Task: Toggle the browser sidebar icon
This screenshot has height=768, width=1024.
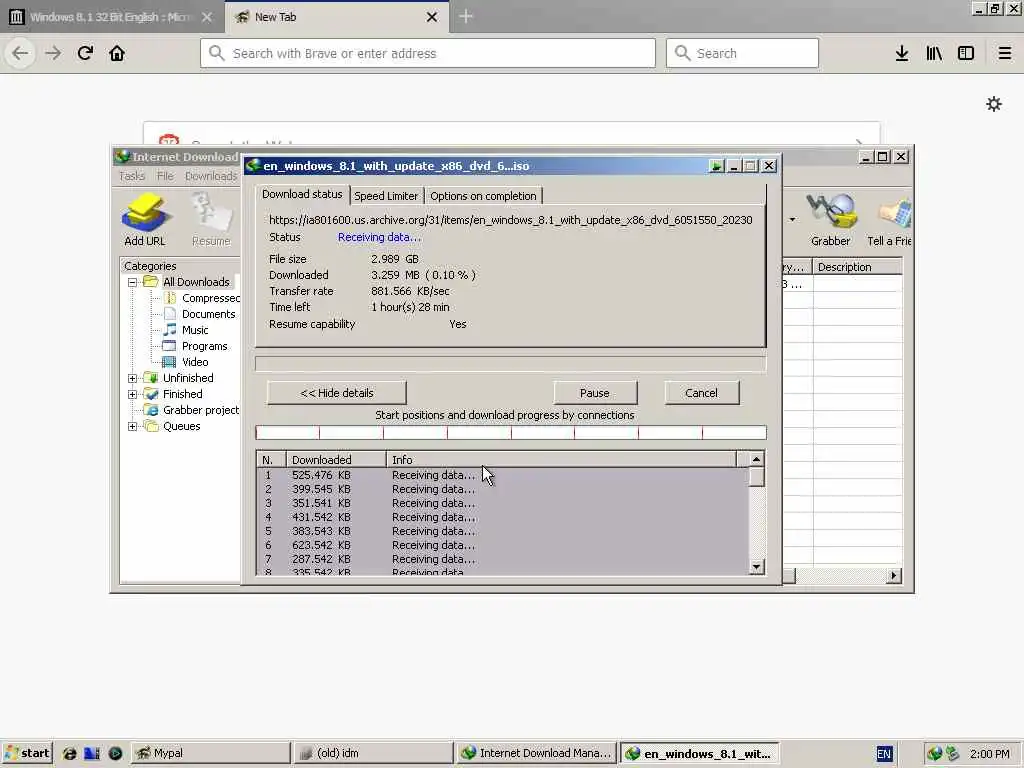Action: click(x=966, y=54)
